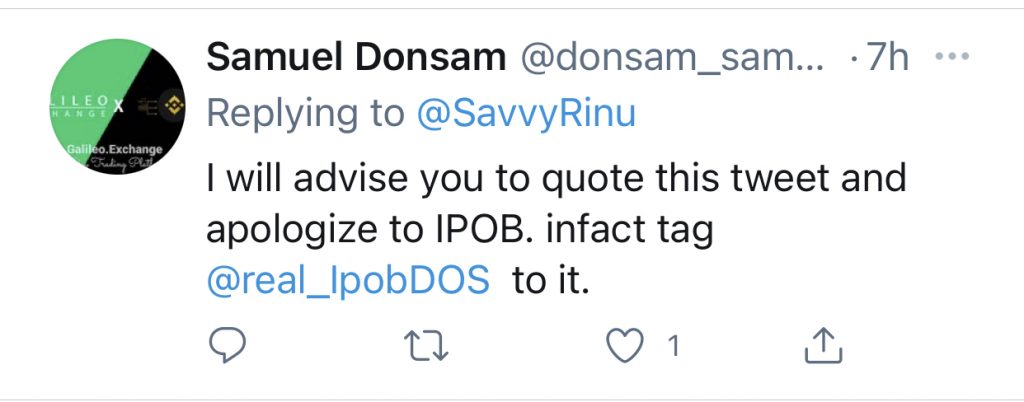Open the @real_IpobDOS mention
The image size is (1024, 402).
pos(348,281)
